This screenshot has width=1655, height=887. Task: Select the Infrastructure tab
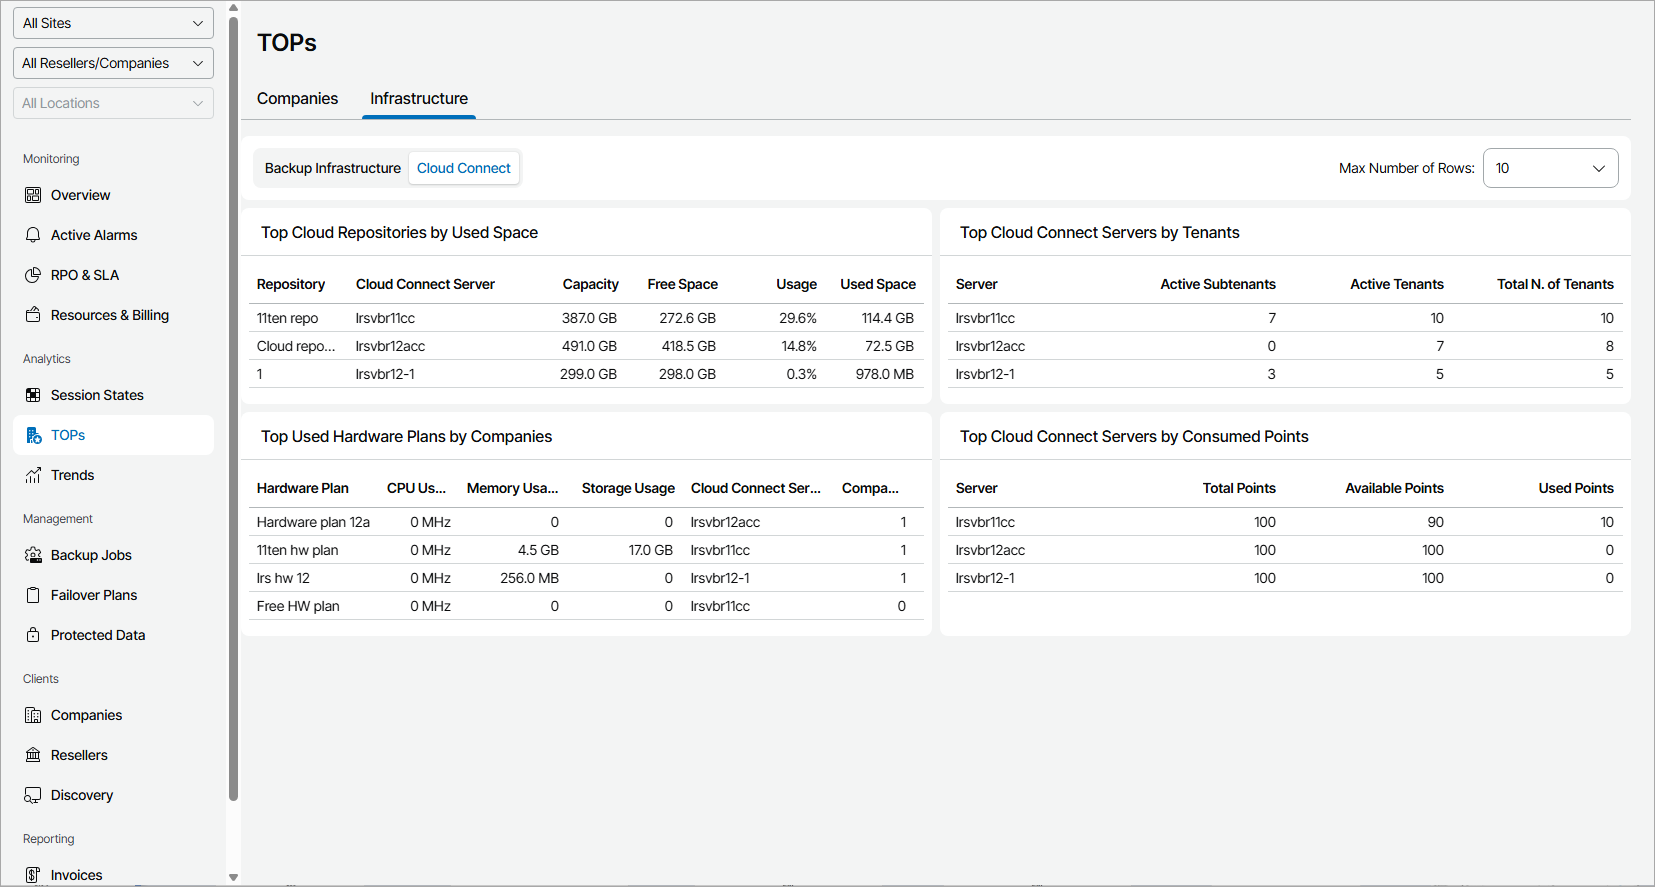pos(419,98)
